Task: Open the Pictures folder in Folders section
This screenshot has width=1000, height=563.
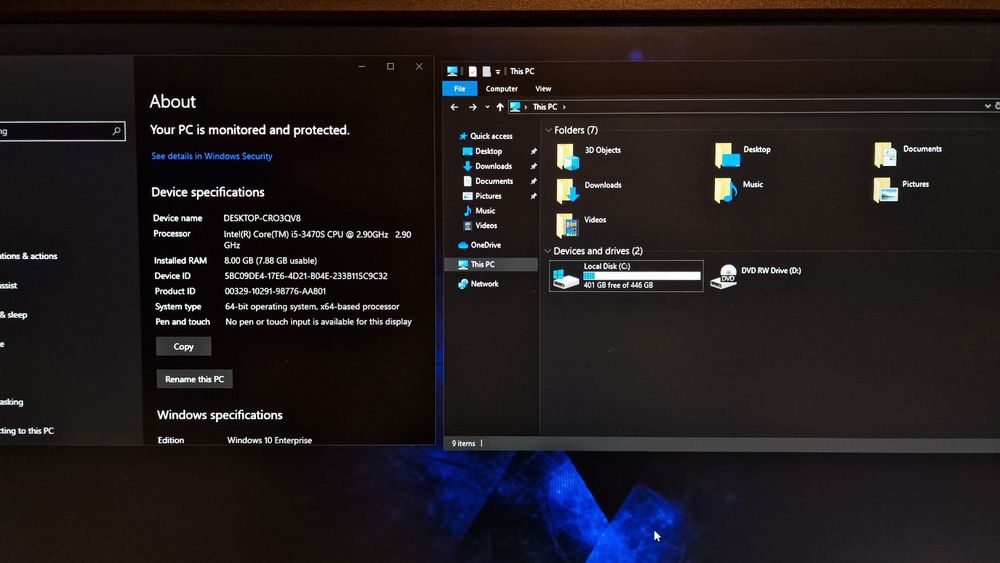Action: [x=885, y=189]
